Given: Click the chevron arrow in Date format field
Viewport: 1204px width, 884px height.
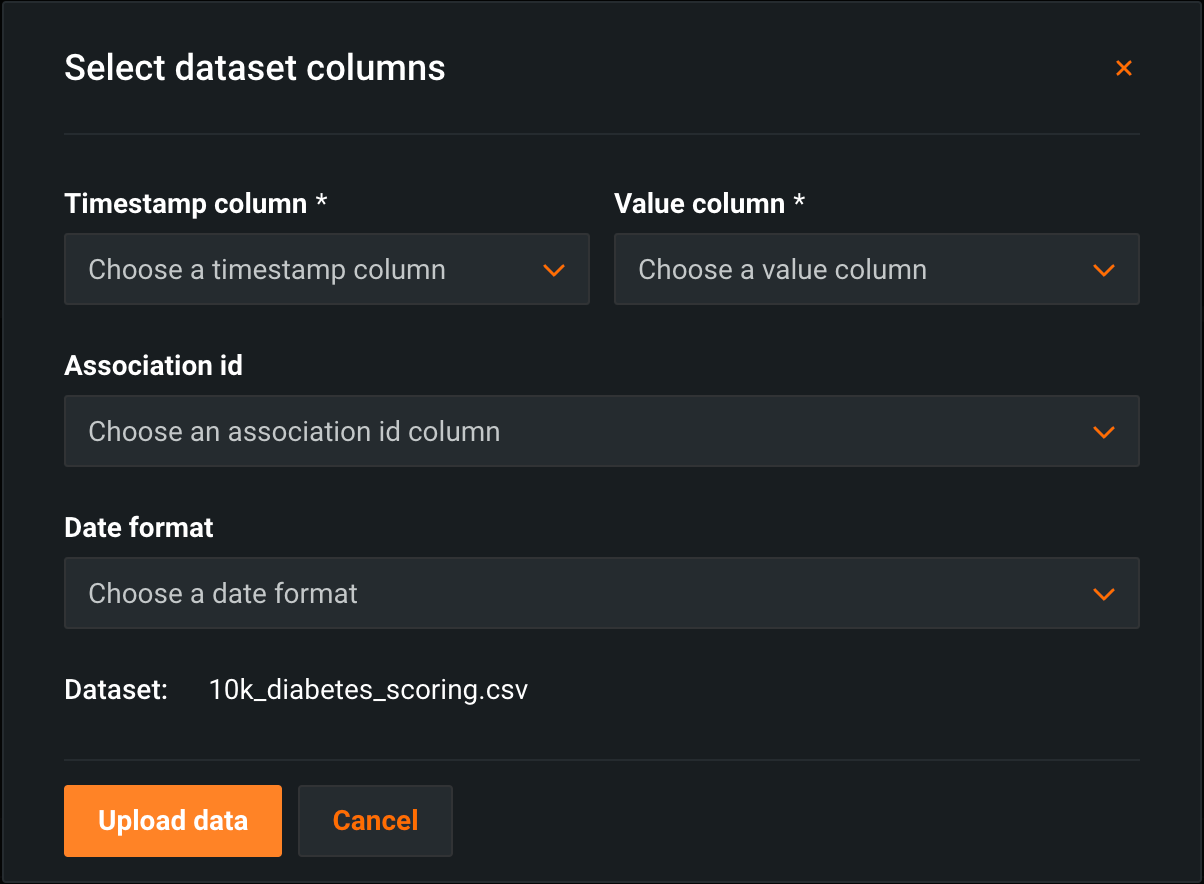Looking at the screenshot, I should pyautogui.click(x=1103, y=594).
